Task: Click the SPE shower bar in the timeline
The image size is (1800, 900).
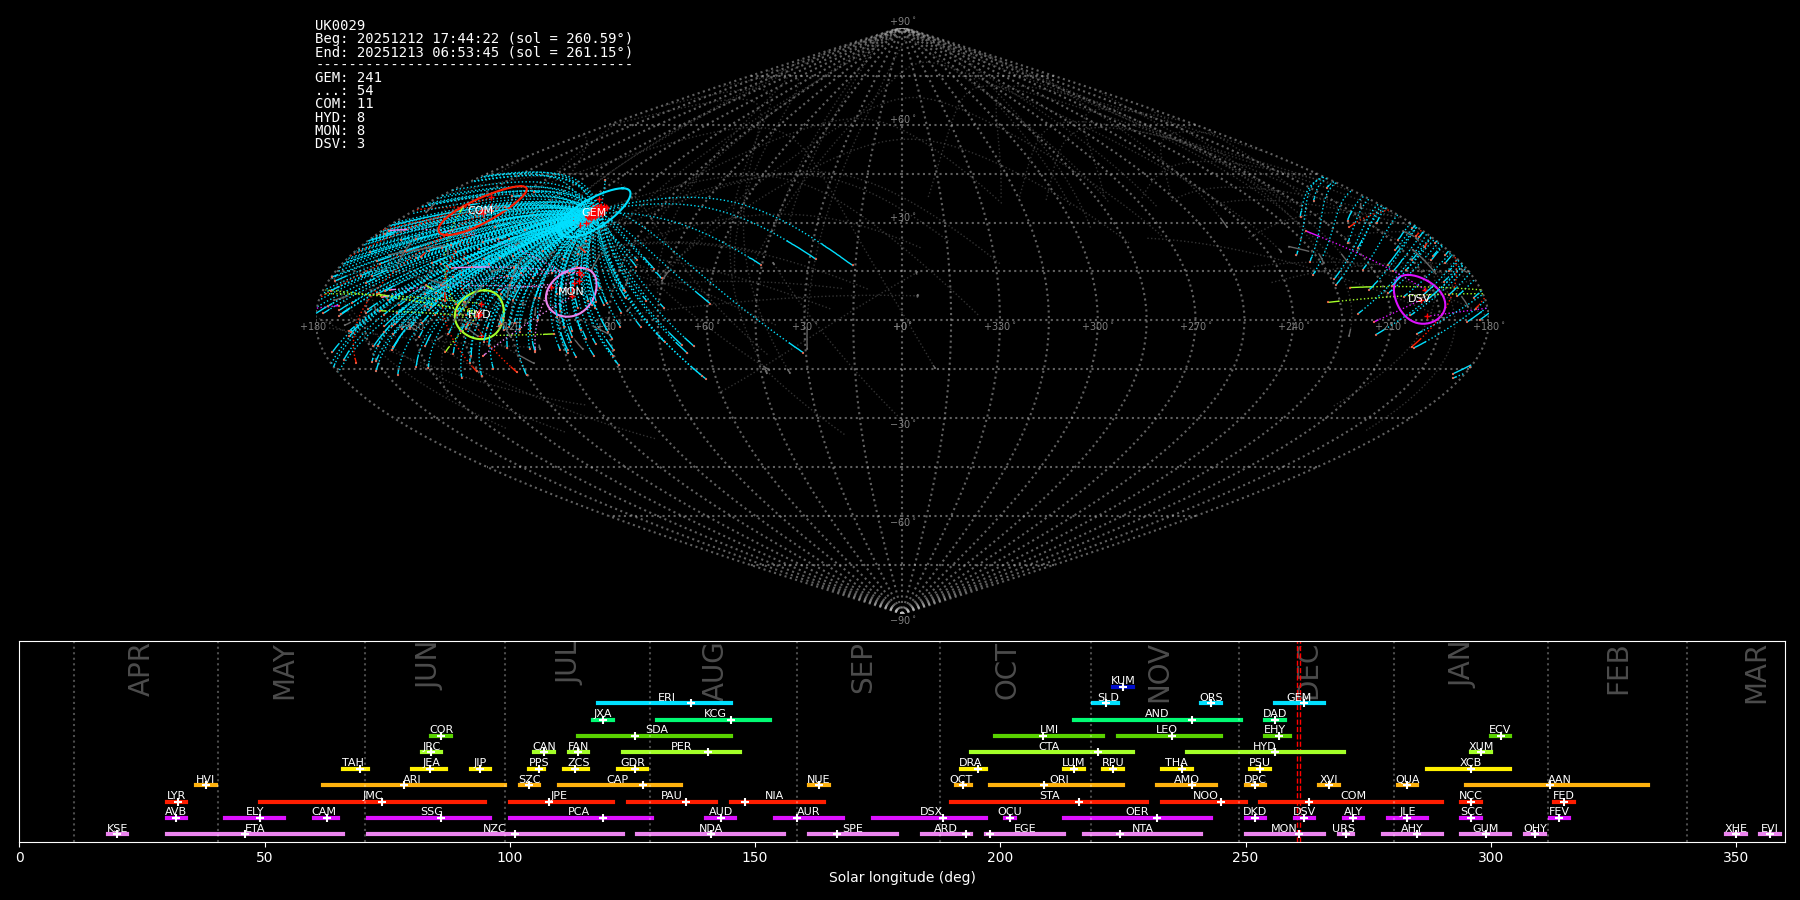Action: pyautogui.click(x=852, y=834)
